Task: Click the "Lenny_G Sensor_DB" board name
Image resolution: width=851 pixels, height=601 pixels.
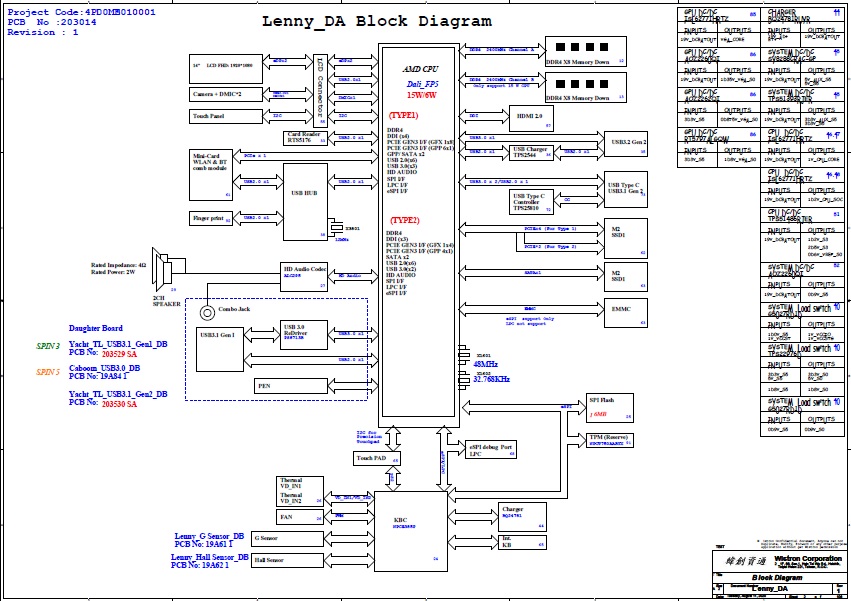Action: pyautogui.click(x=209, y=536)
